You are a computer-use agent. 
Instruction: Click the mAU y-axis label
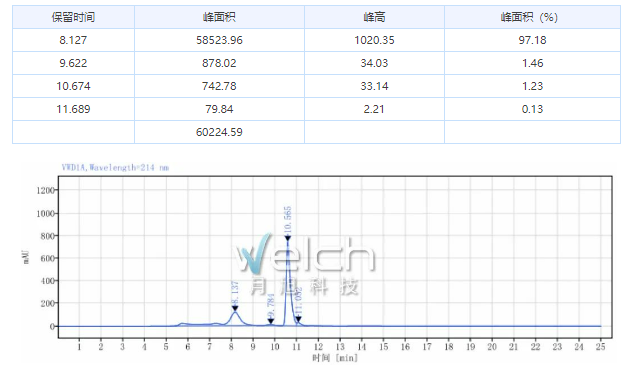(26, 257)
